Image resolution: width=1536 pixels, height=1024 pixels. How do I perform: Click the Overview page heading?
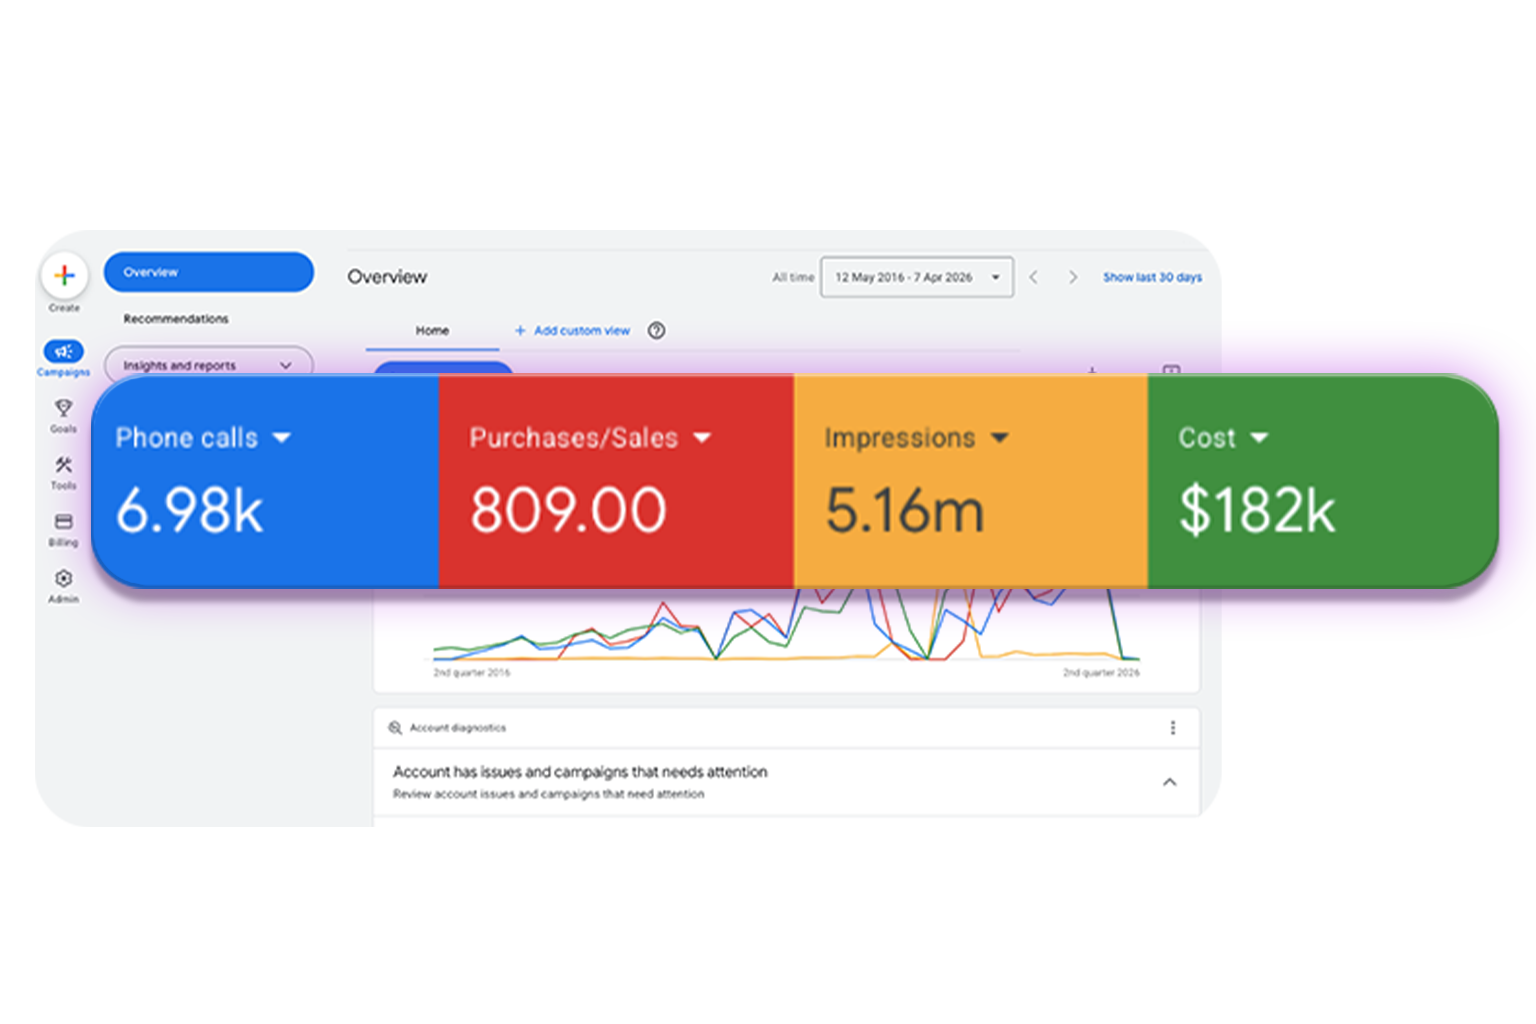click(387, 277)
